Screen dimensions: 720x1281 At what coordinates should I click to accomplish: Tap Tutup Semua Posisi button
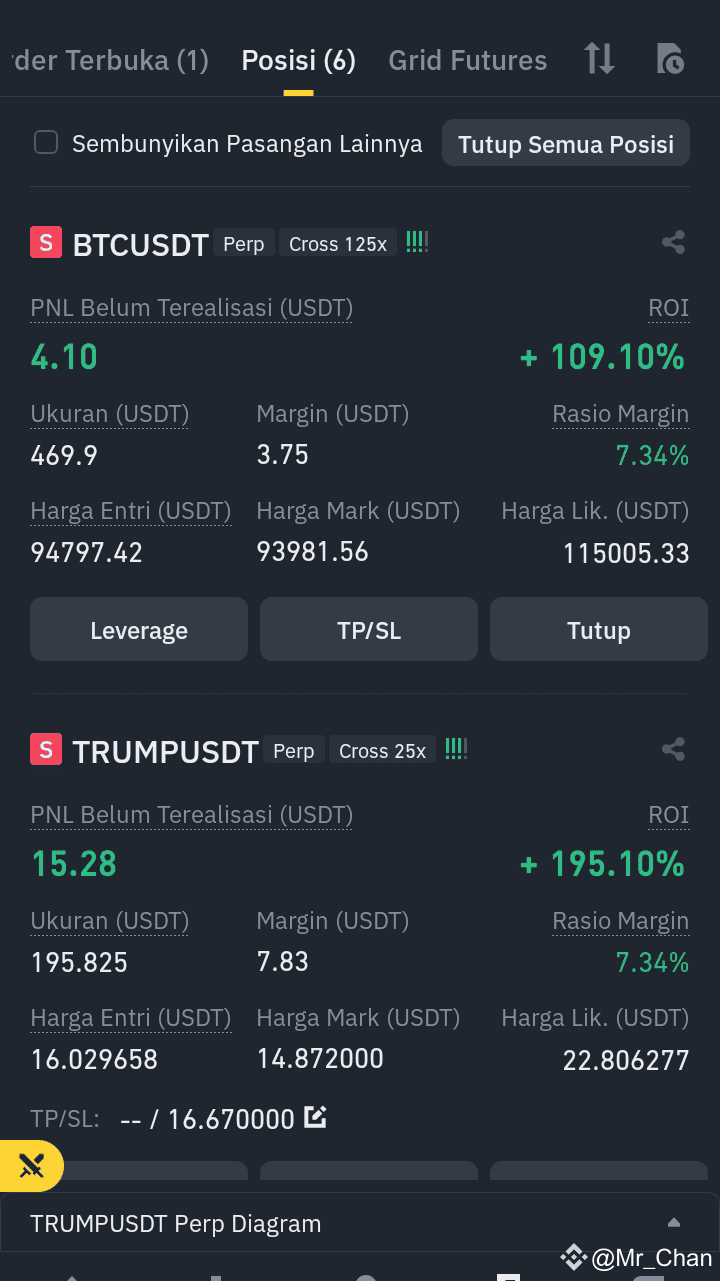click(x=566, y=143)
